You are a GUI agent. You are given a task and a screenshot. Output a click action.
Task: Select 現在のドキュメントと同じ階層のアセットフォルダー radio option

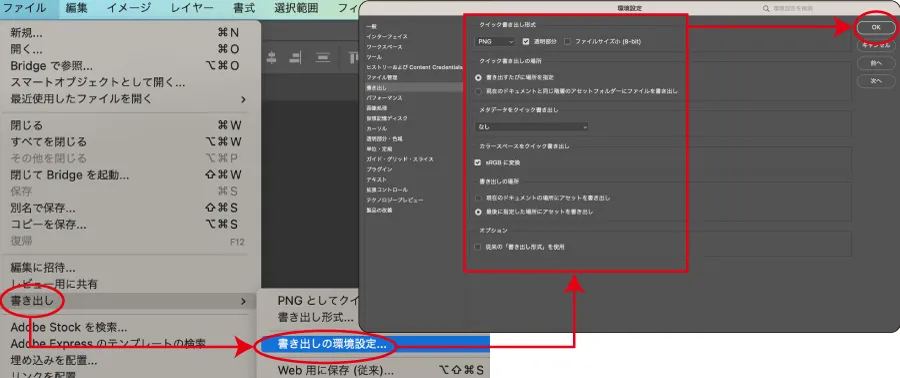click(478, 91)
